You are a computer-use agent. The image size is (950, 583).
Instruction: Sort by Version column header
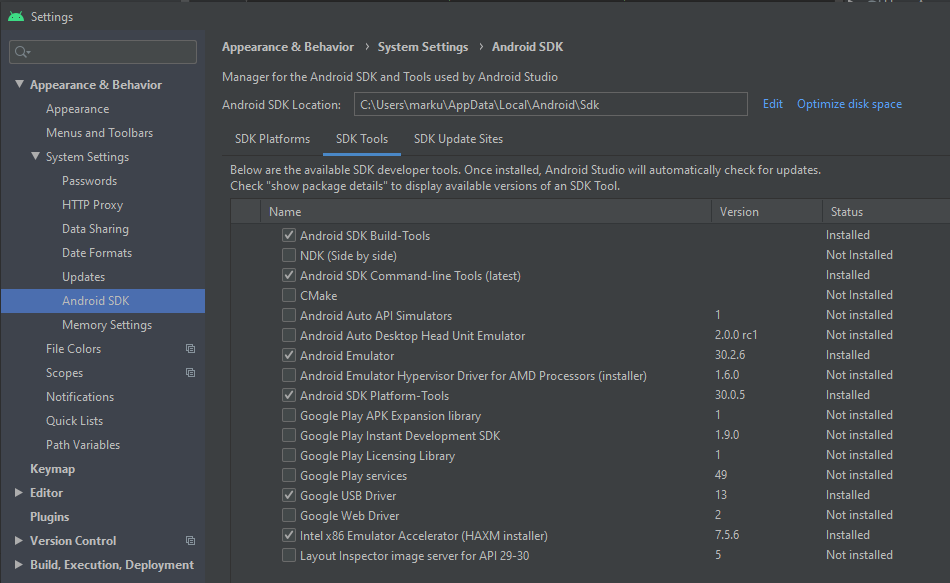766,212
